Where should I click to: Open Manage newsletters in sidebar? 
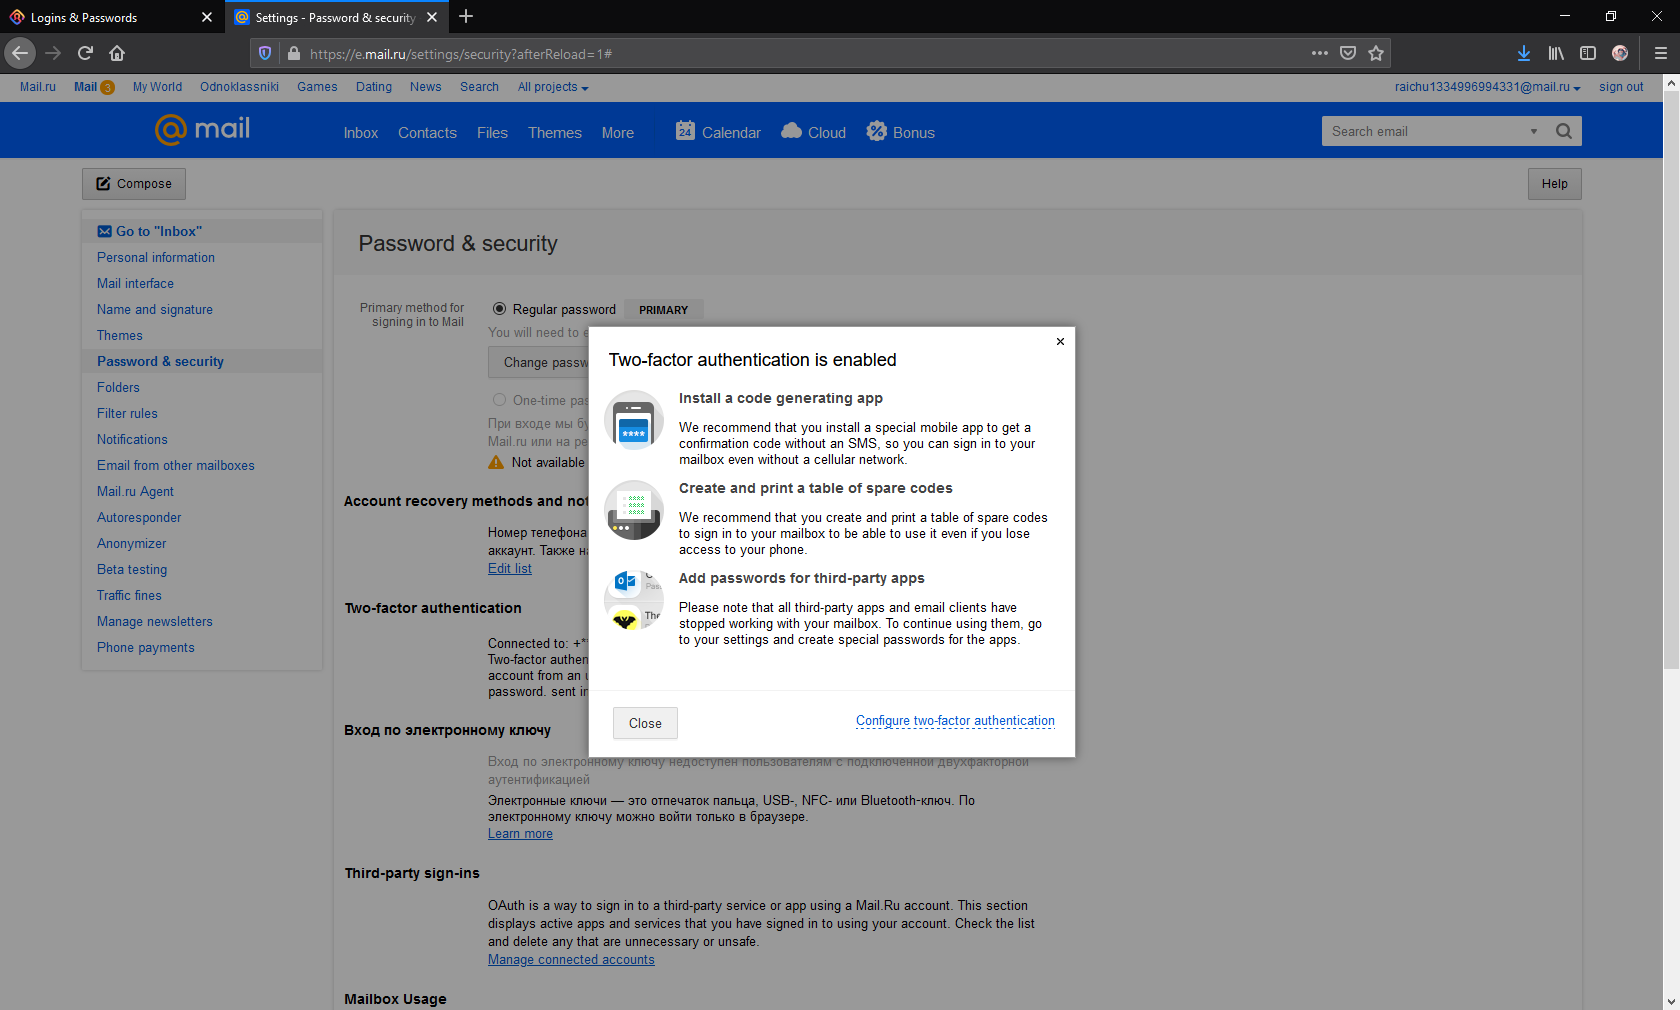155,621
